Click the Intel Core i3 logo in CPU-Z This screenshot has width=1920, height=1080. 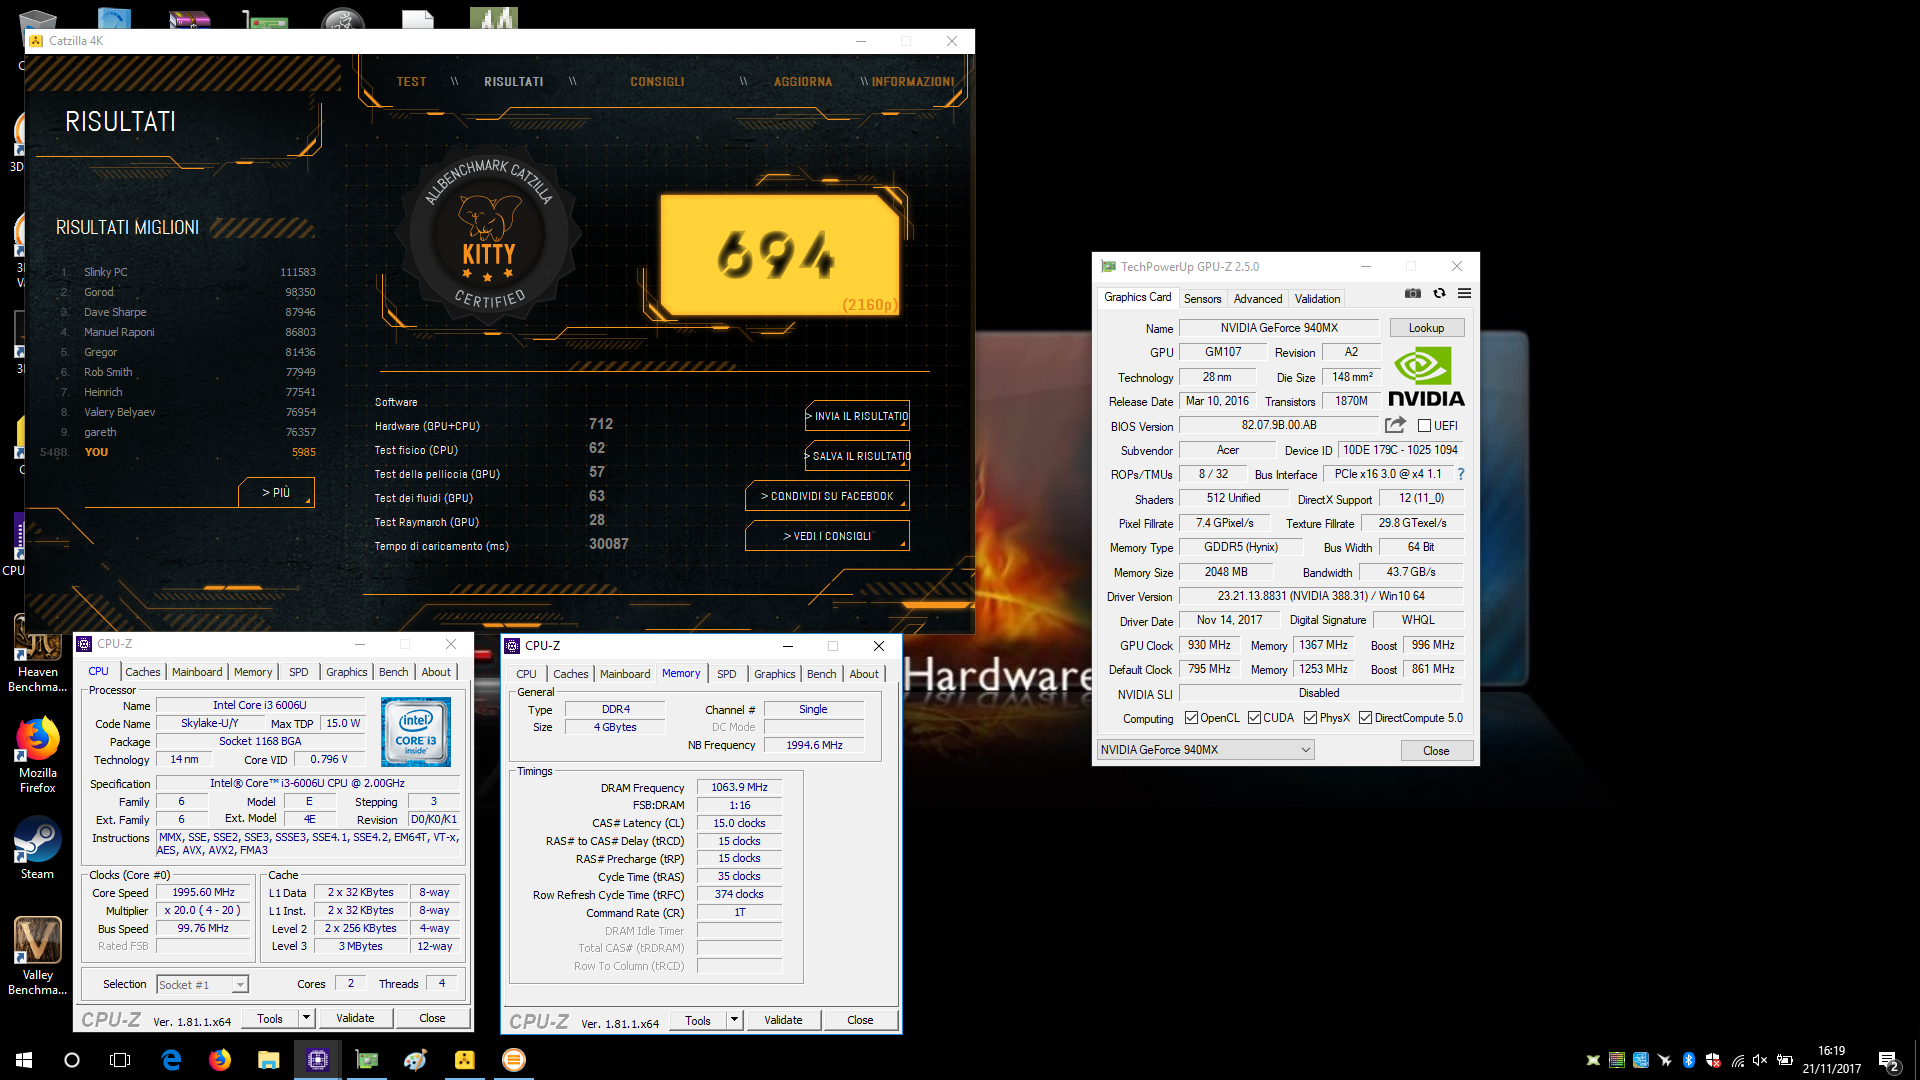[416, 732]
